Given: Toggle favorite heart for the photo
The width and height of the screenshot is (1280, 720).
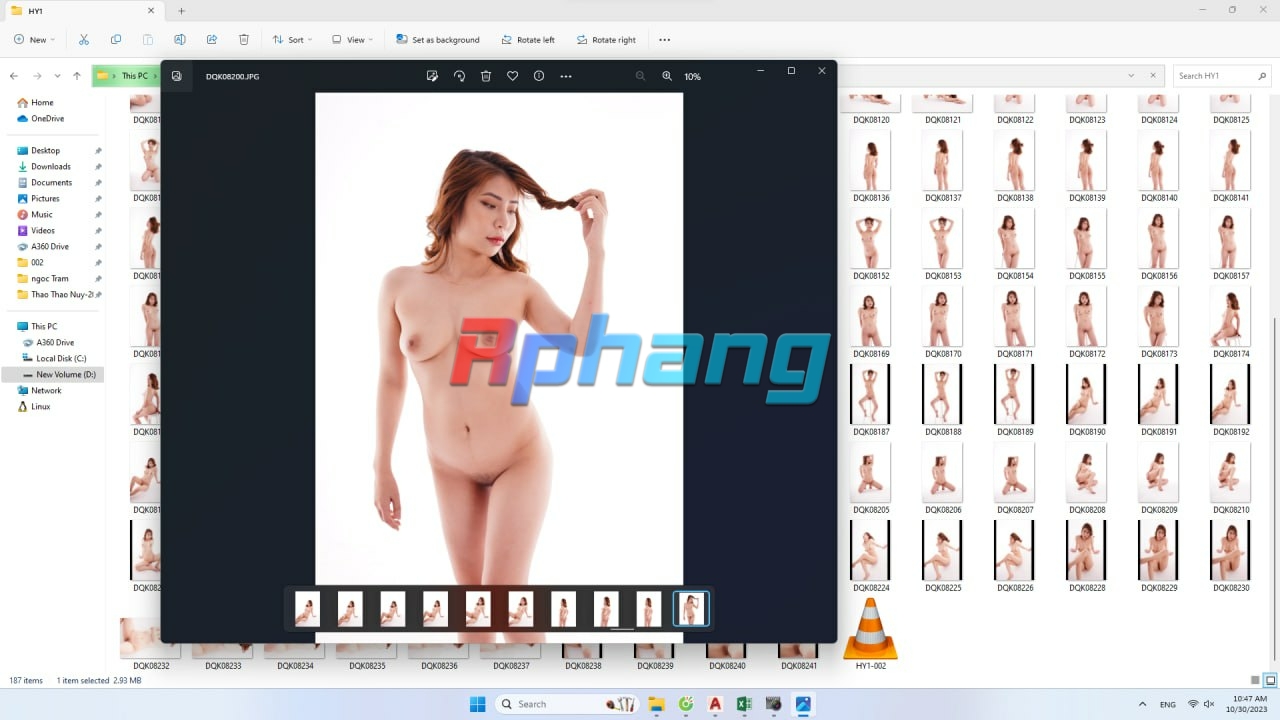Looking at the screenshot, I should click(x=513, y=76).
